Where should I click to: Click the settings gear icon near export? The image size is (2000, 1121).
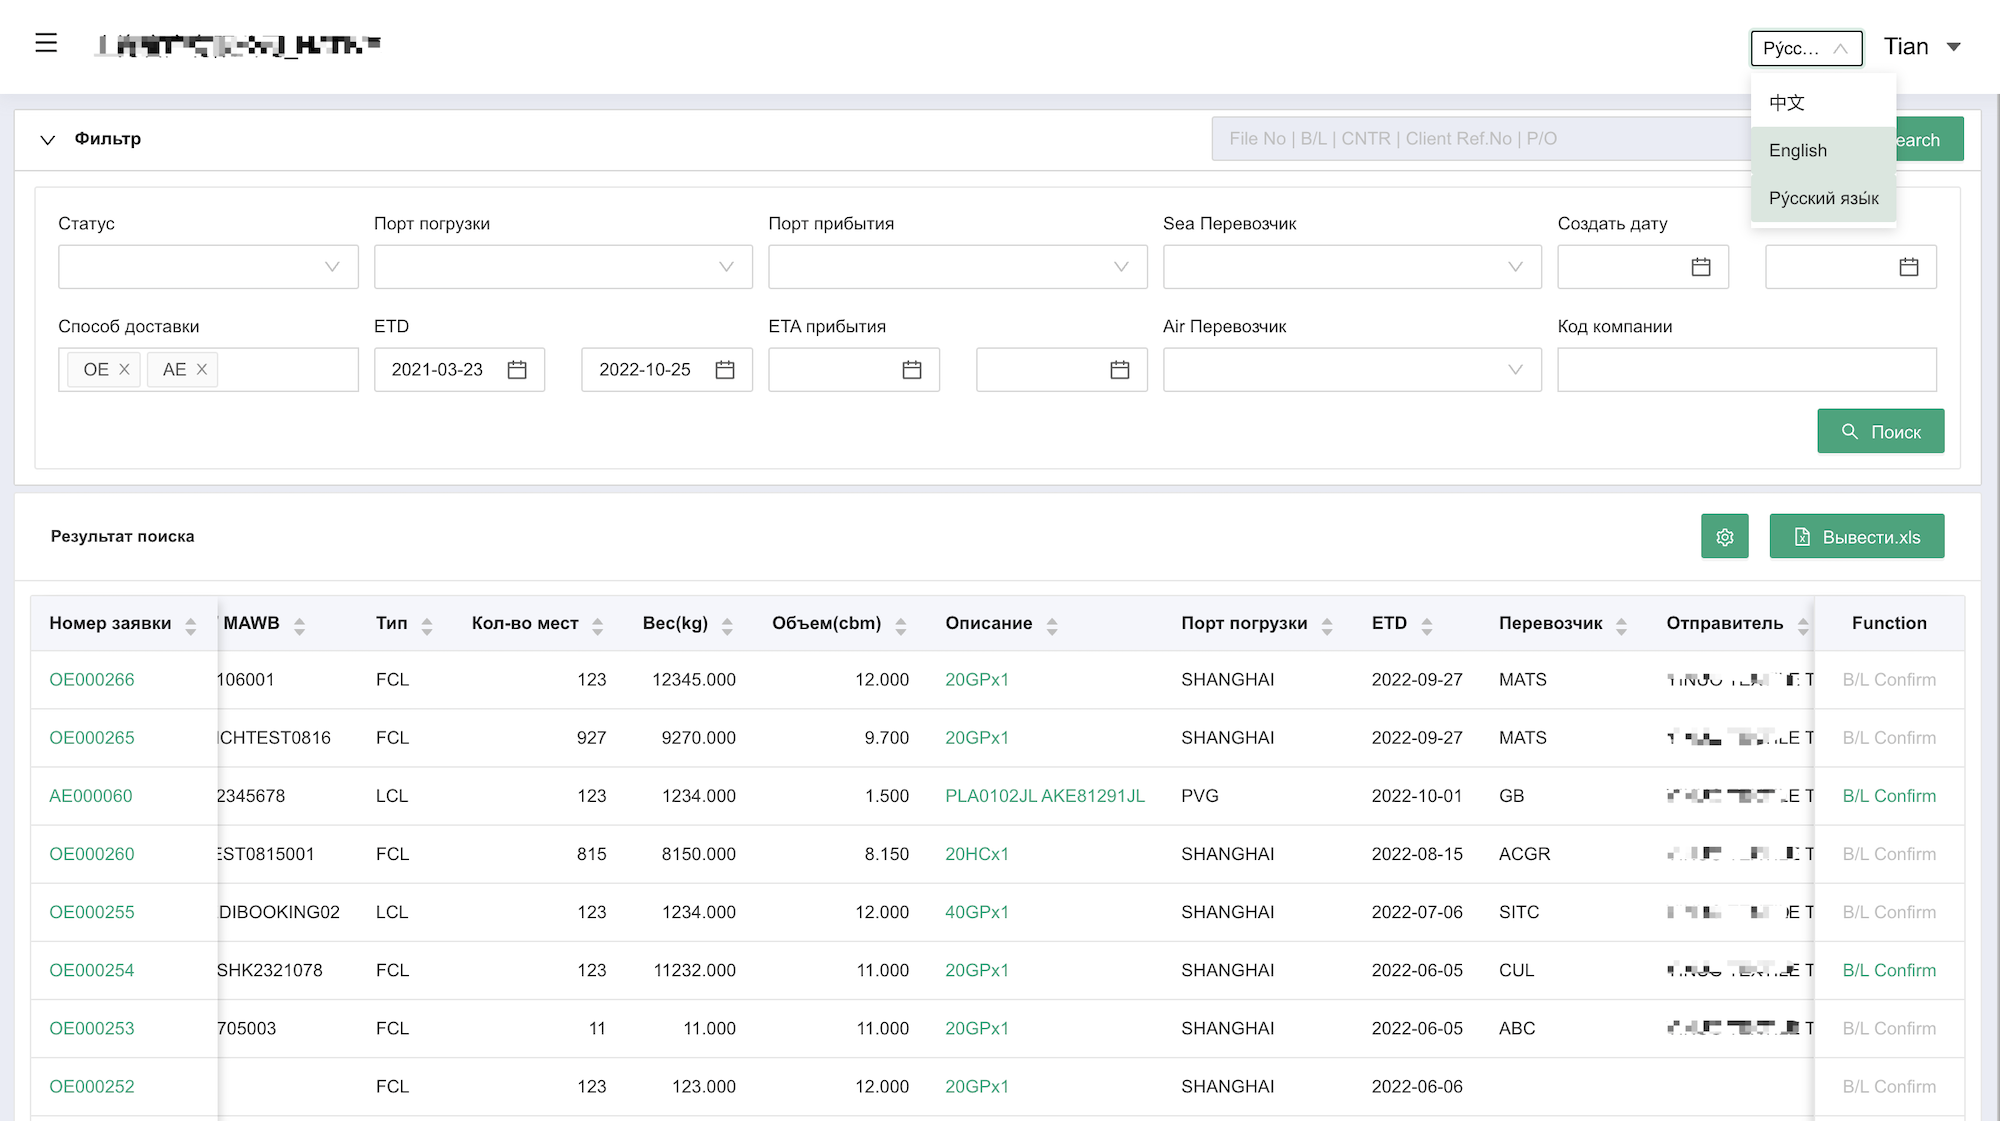pyautogui.click(x=1724, y=537)
